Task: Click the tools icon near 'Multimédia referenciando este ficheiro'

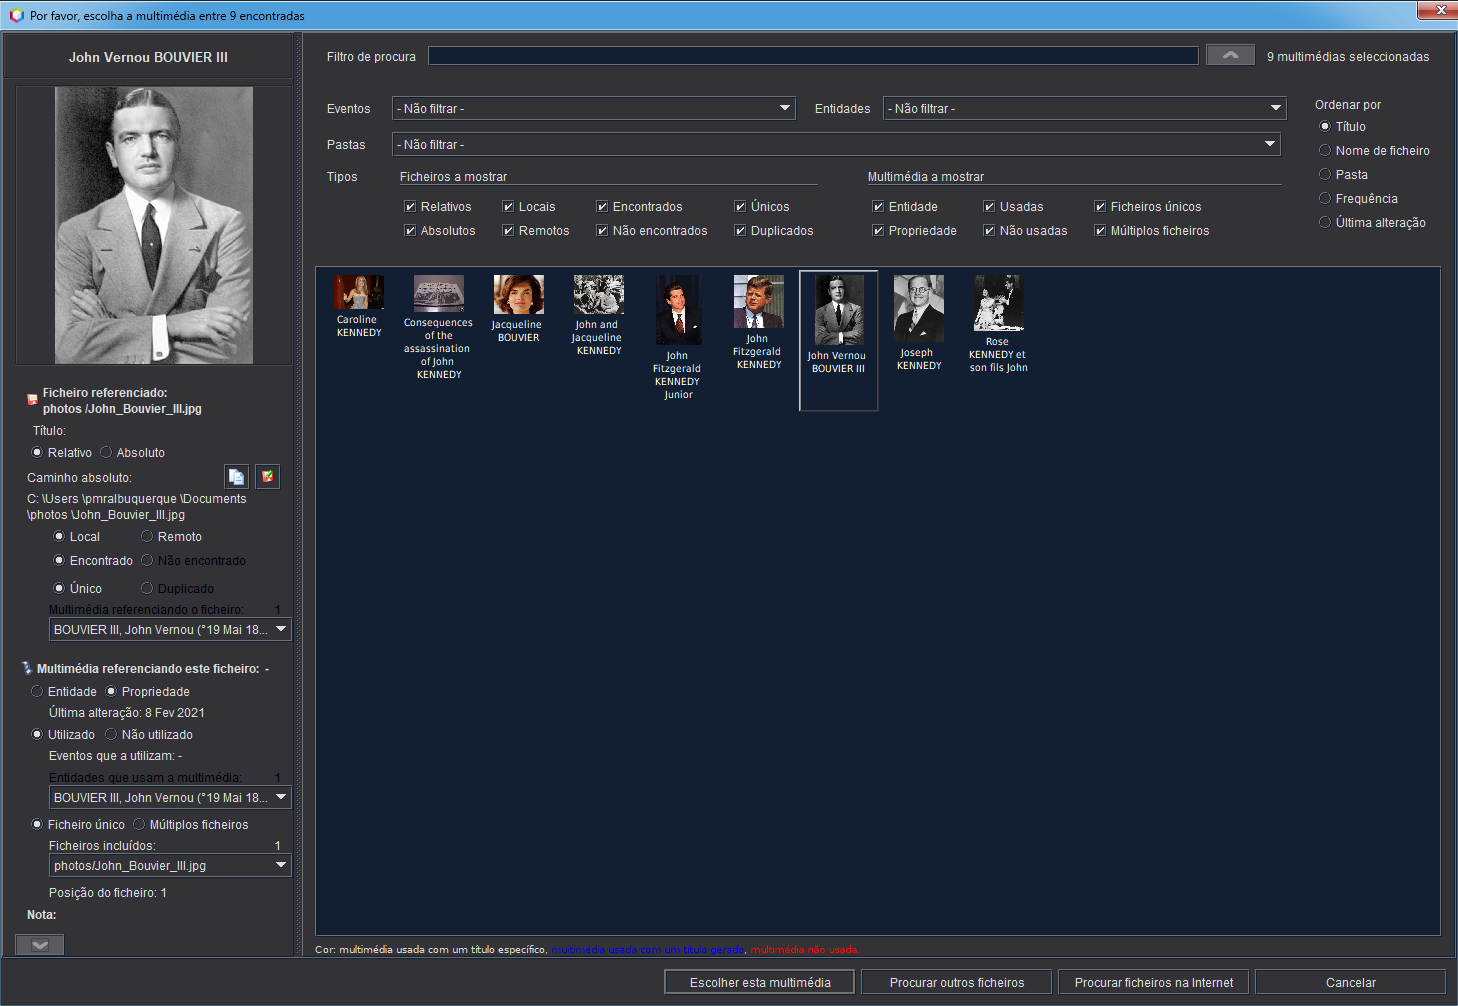Action: click(29, 667)
